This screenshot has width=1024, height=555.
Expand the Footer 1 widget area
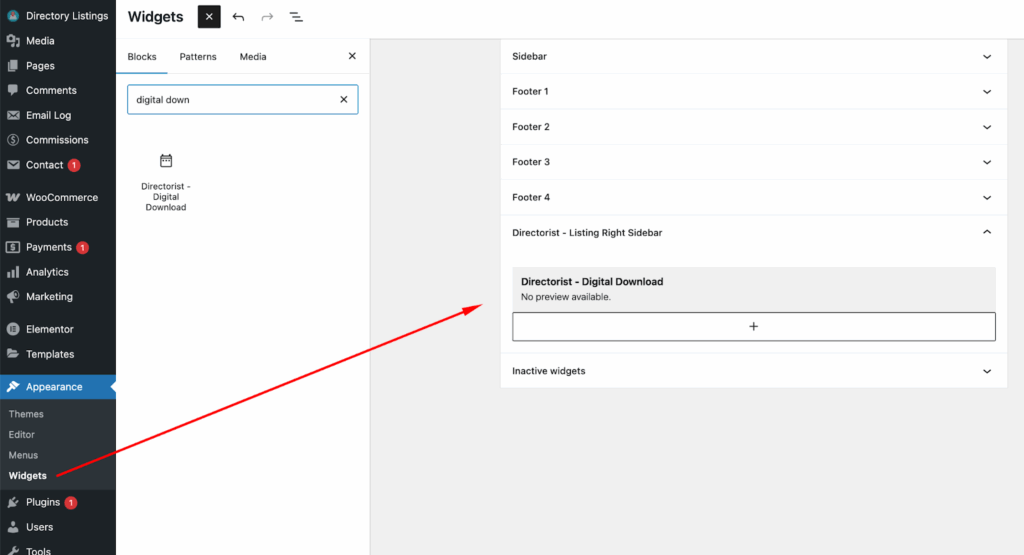753,92
